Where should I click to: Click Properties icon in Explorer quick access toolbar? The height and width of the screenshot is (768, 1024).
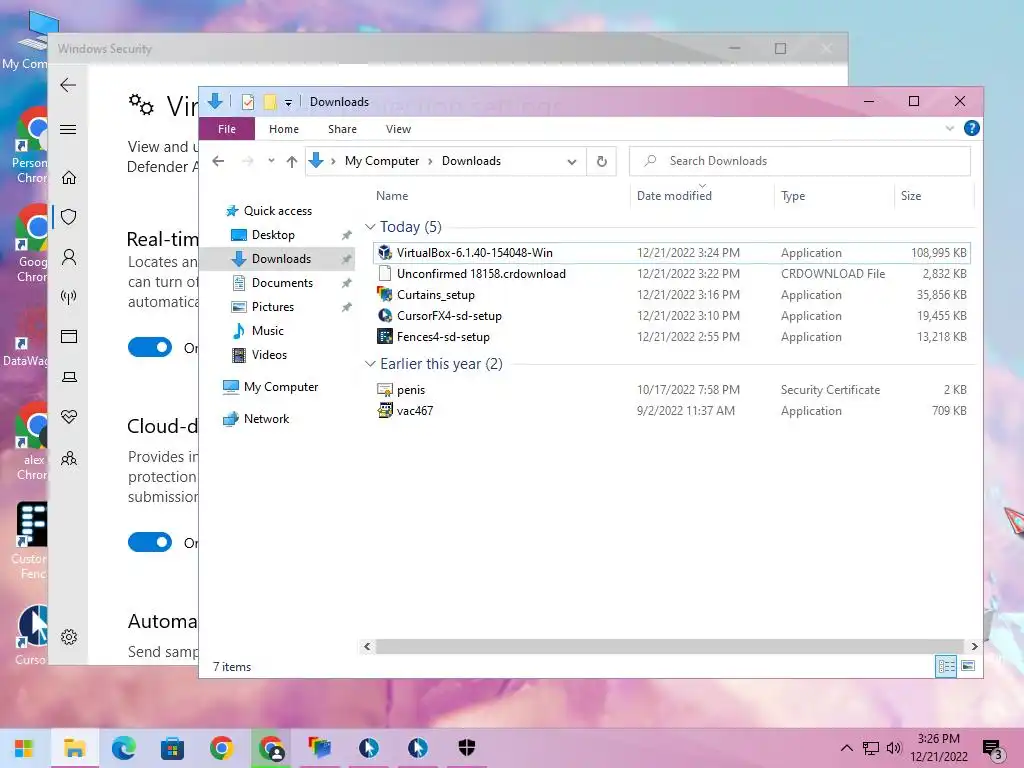coord(248,102)
